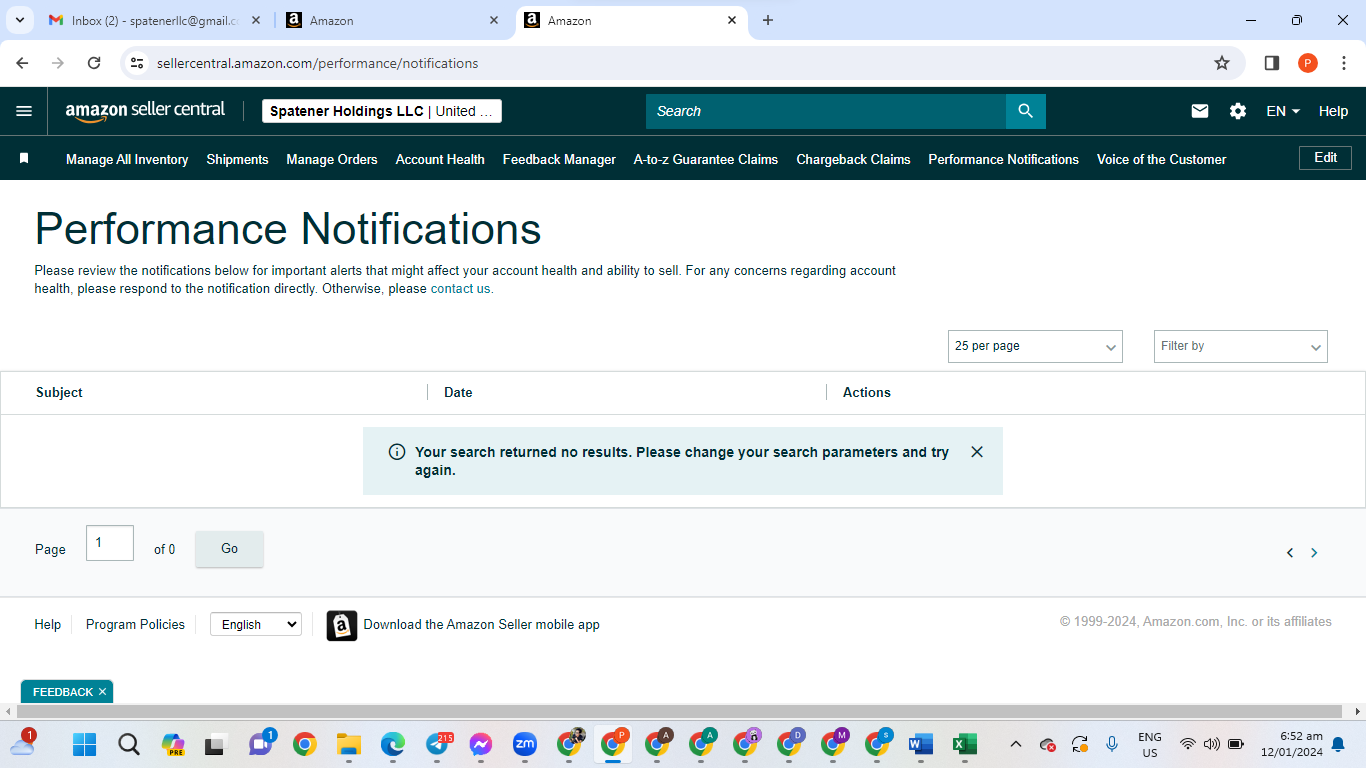
Task: Click the Seller Central search field
Action: pyautogui.click(x=826, y=111)
